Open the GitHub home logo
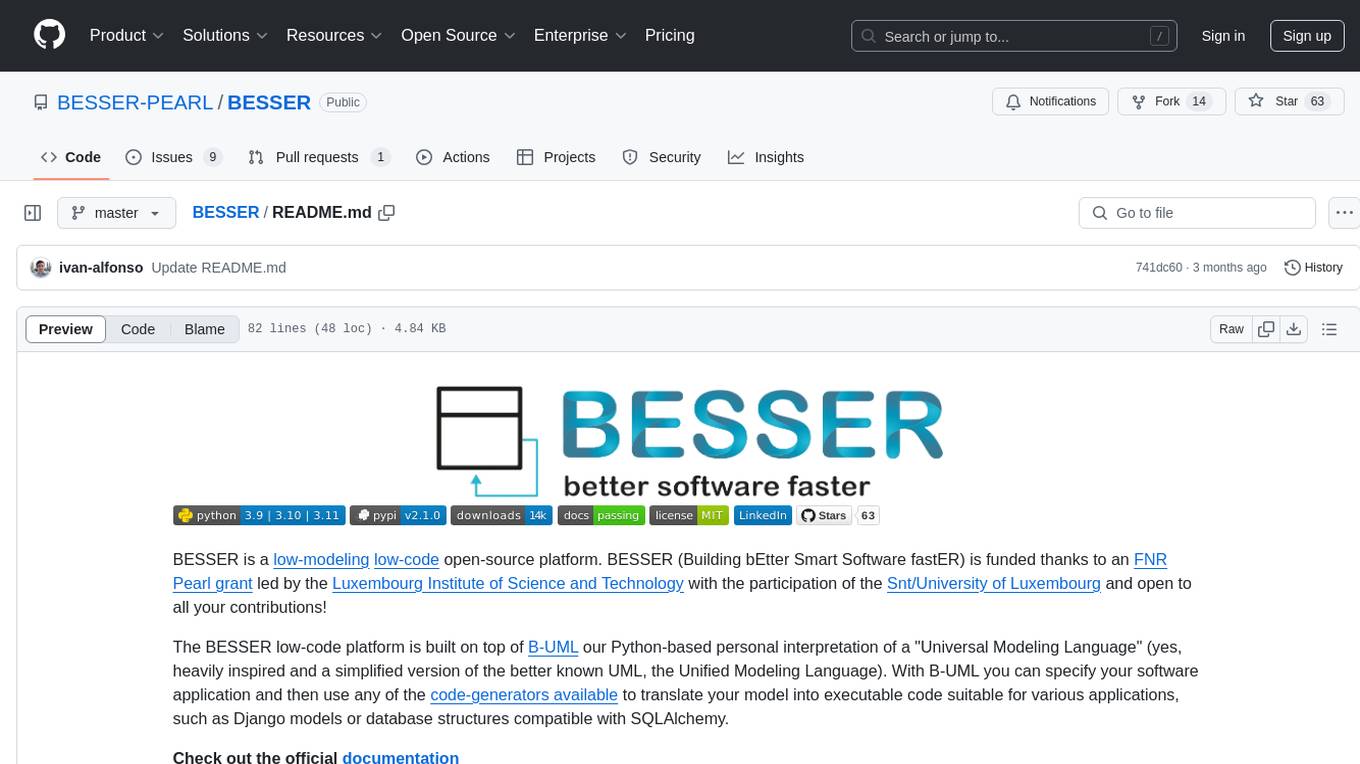Screen dimensions: 1360x764 49,35
